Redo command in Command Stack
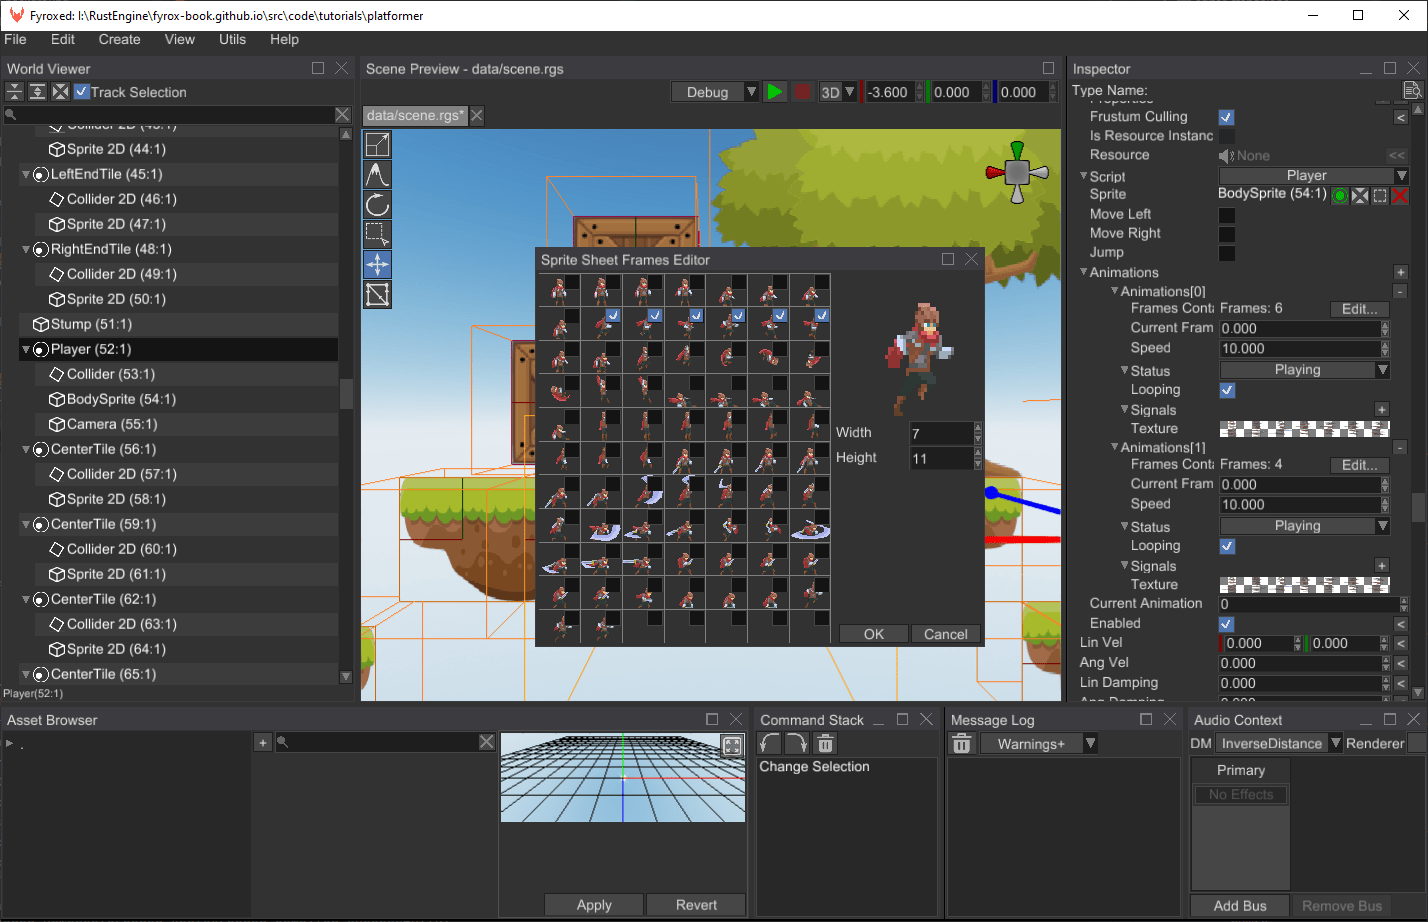 [x=797, y=743]
